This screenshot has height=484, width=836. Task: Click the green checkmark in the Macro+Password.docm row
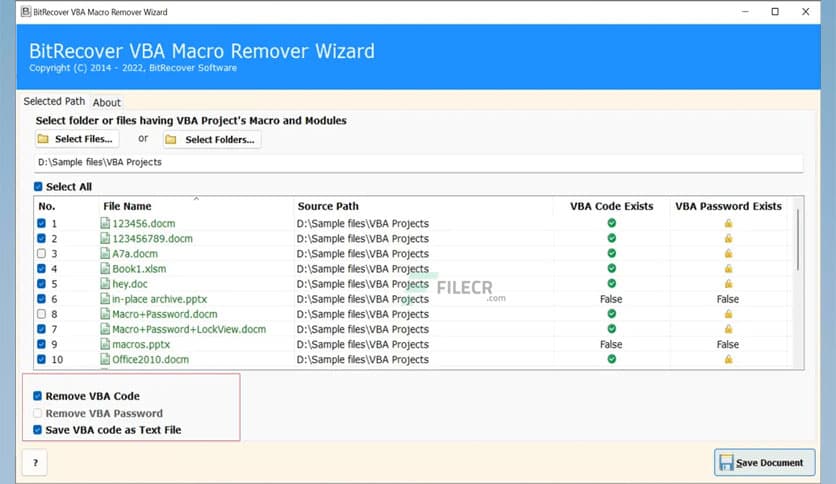pos(612,313)
